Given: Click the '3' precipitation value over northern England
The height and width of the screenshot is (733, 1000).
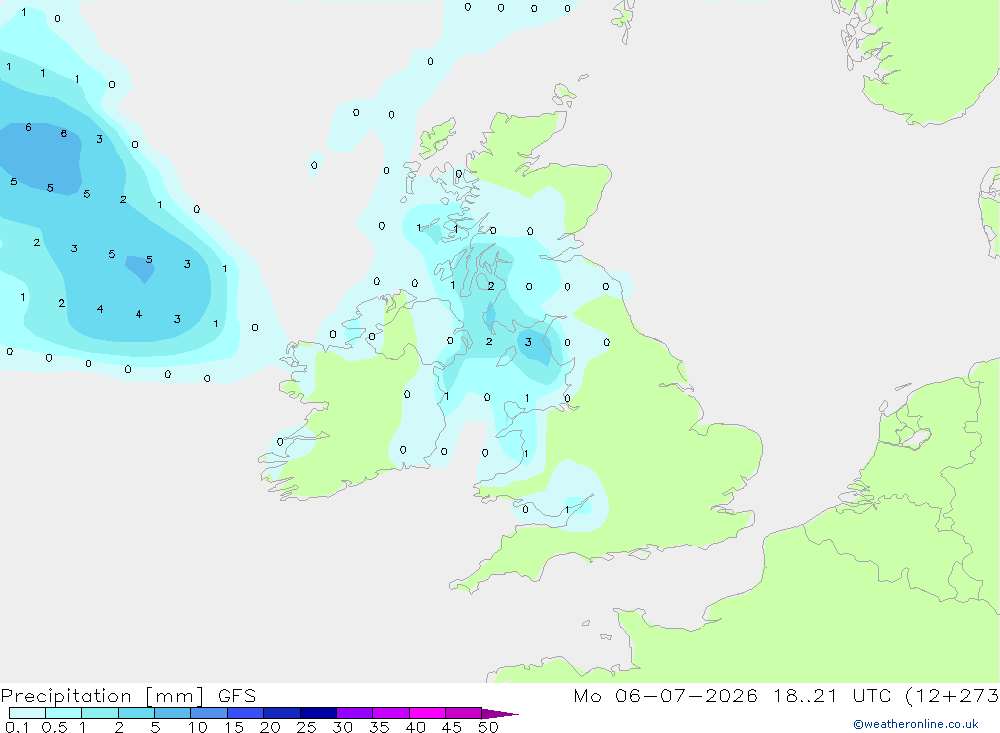Looking at the screenshot, I should (528, 343).
